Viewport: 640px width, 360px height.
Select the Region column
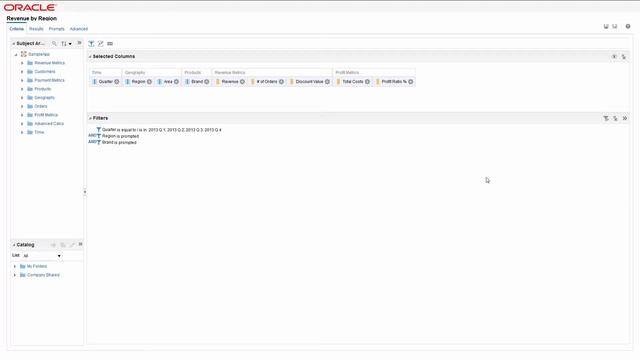138,82
